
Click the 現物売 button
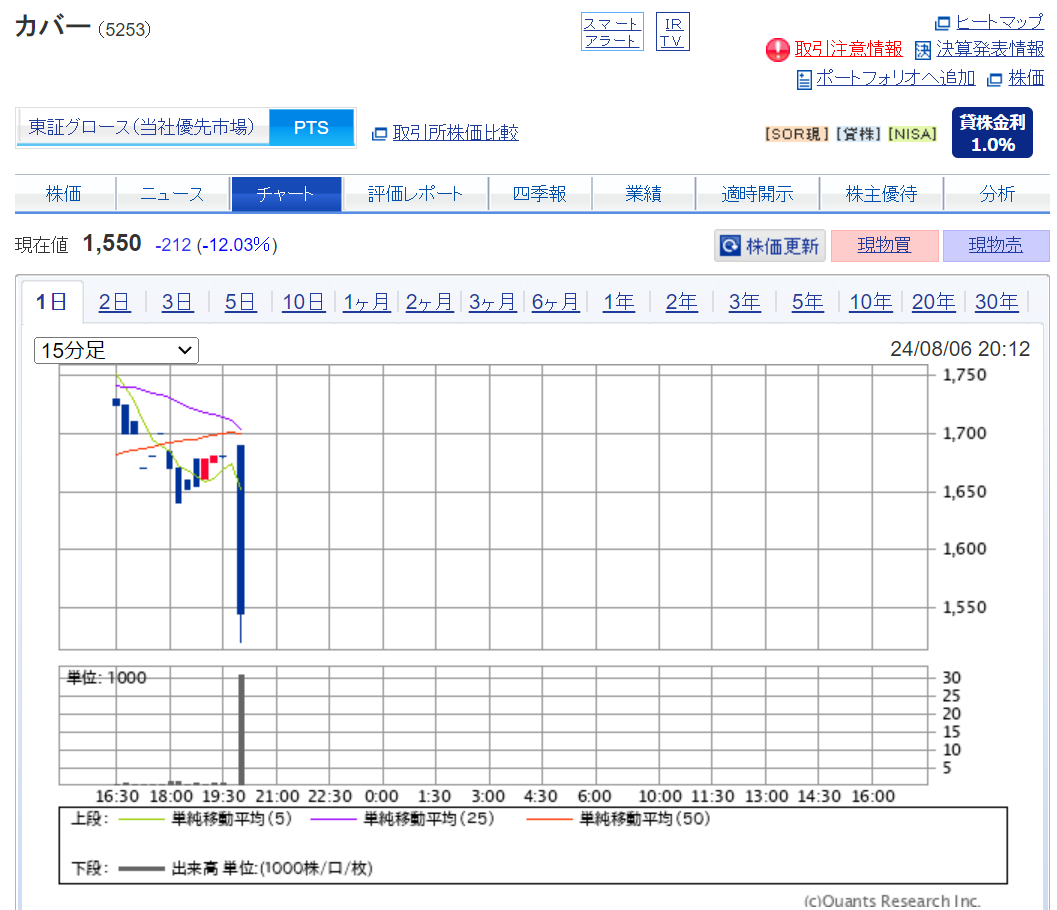tap(996, 245)
